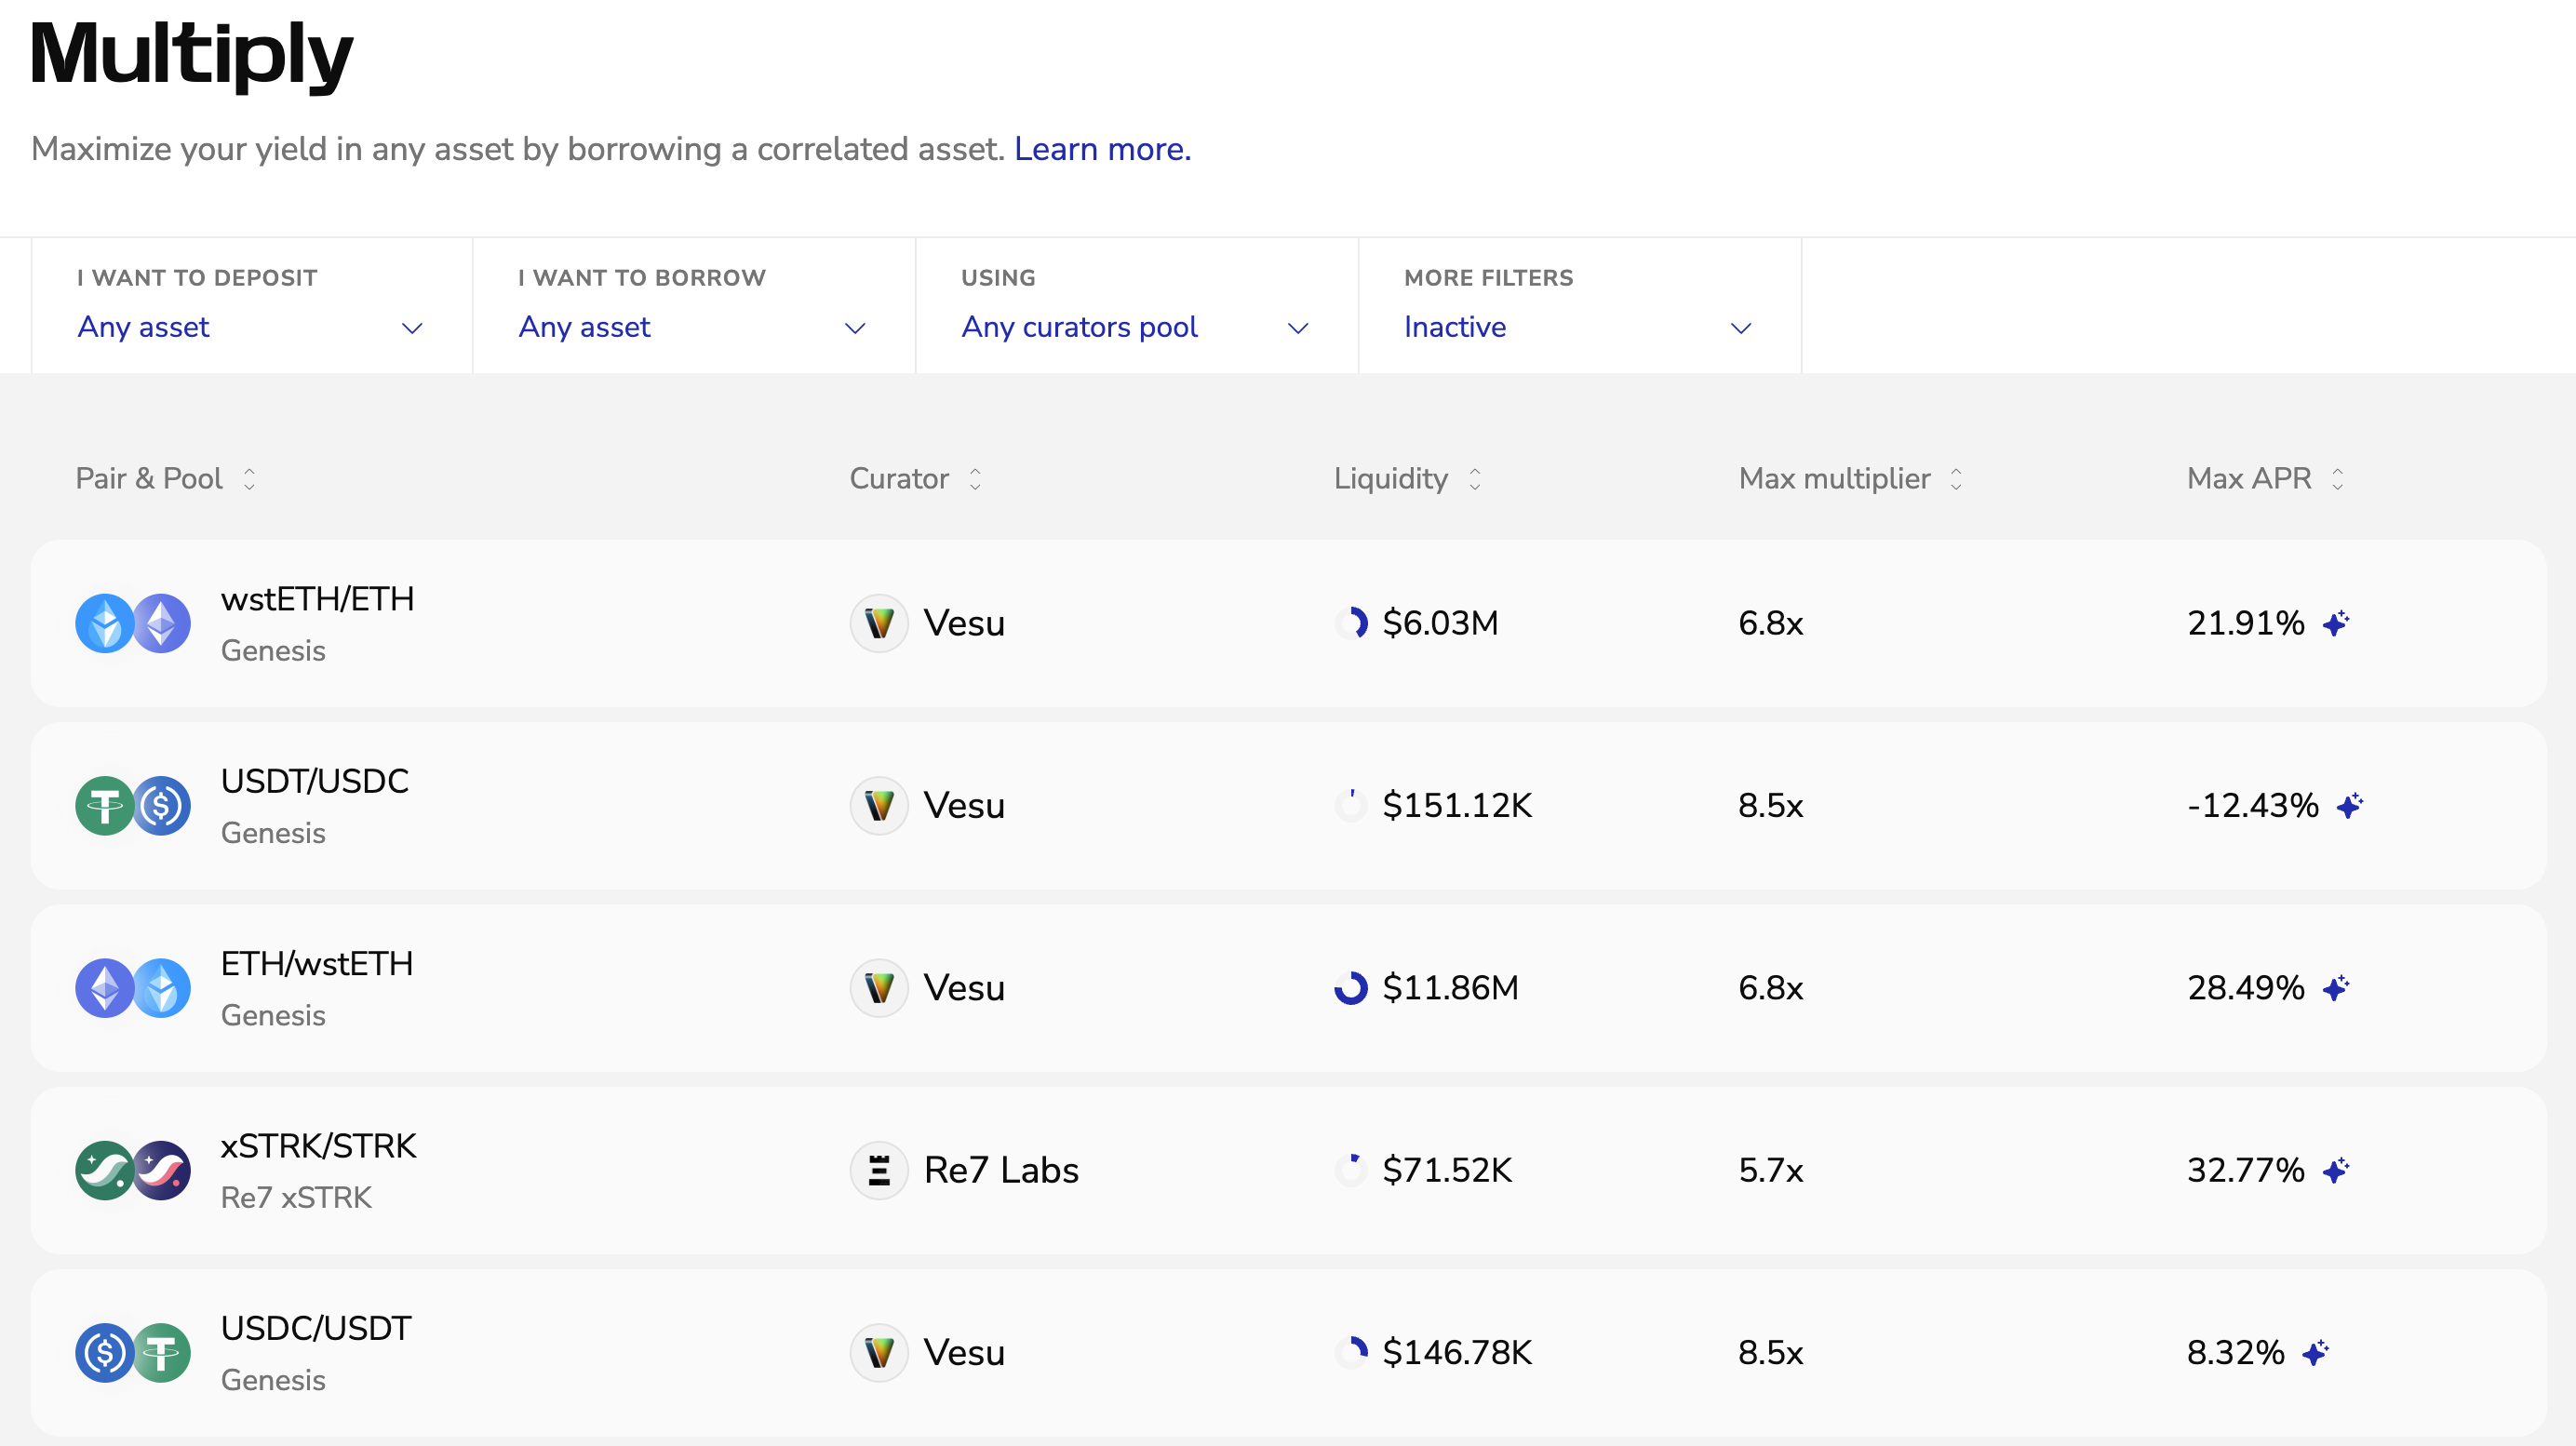2576x1446 pixels.
Task: Click the wstETH/ETH pair token icons
Action: pyautogui.click(x=133, y=623)
